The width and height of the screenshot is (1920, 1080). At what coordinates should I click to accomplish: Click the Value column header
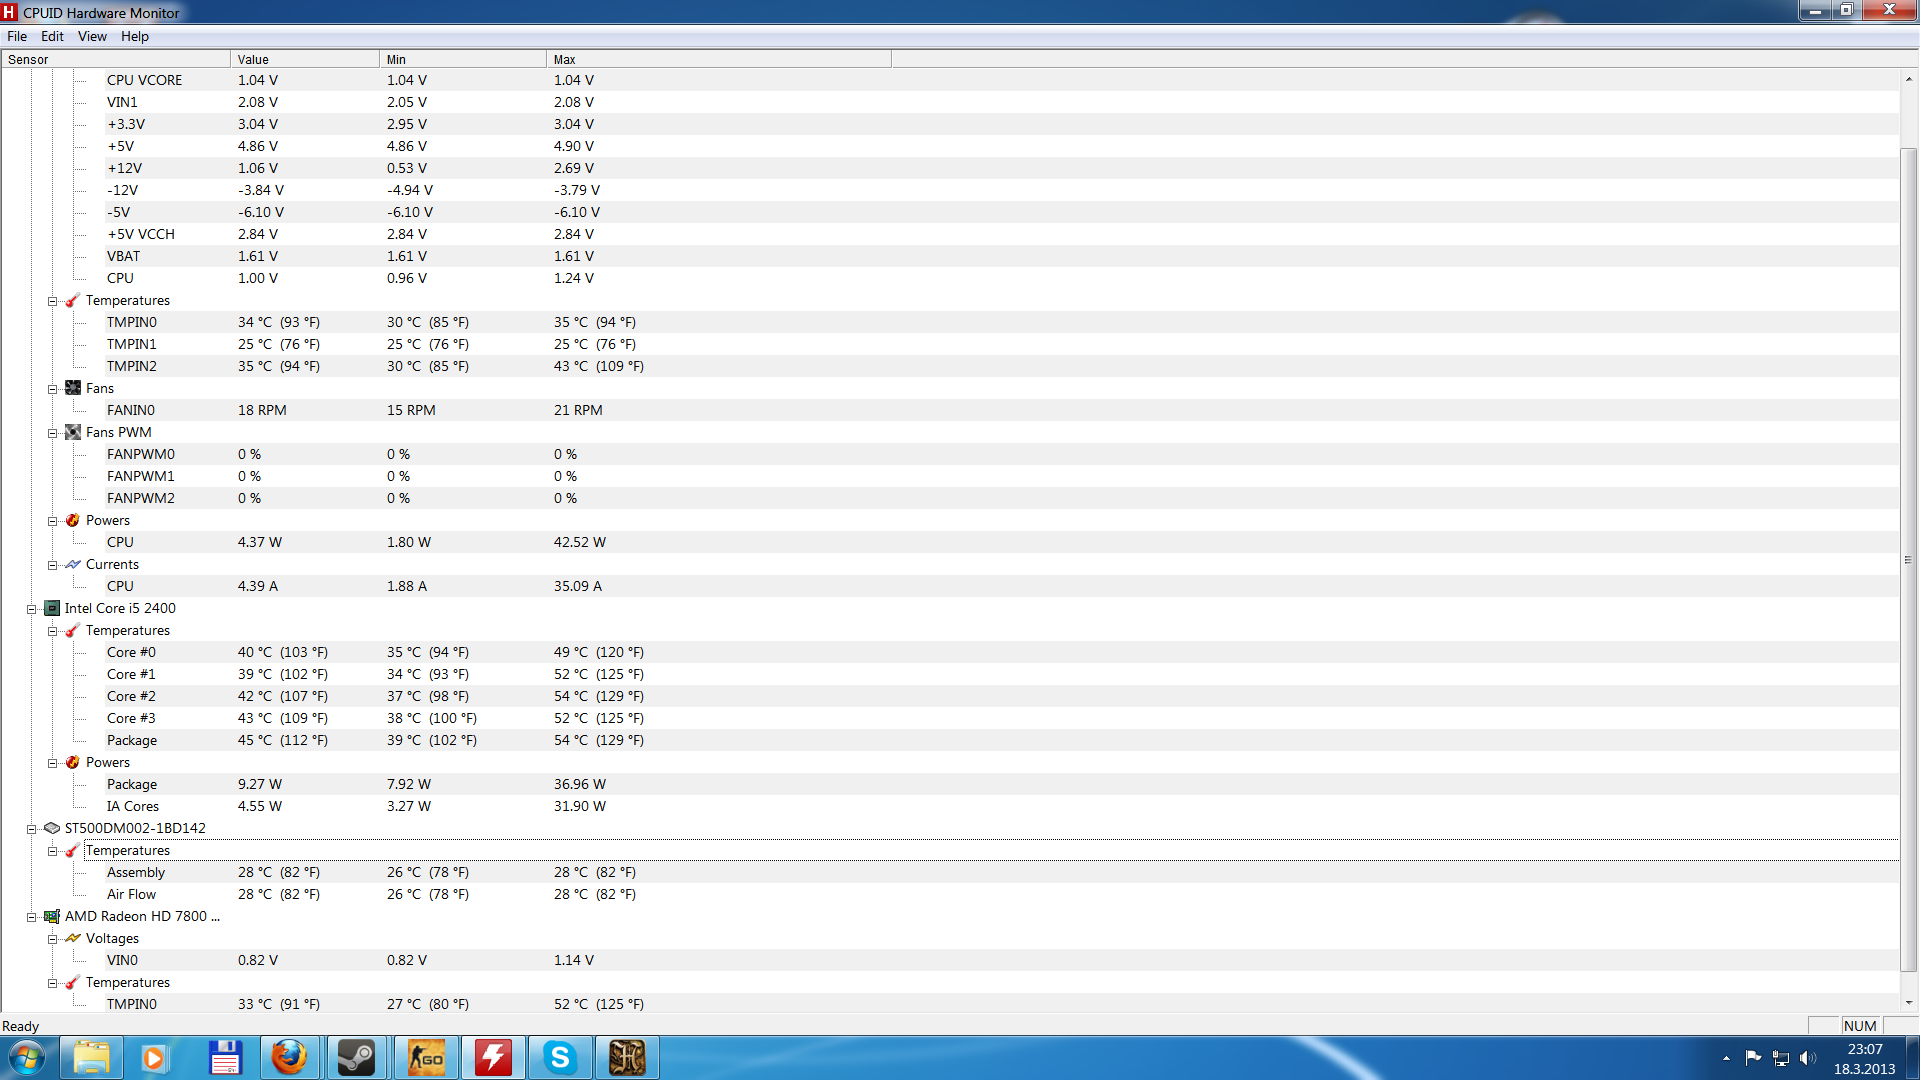click(x=305, y=59)
